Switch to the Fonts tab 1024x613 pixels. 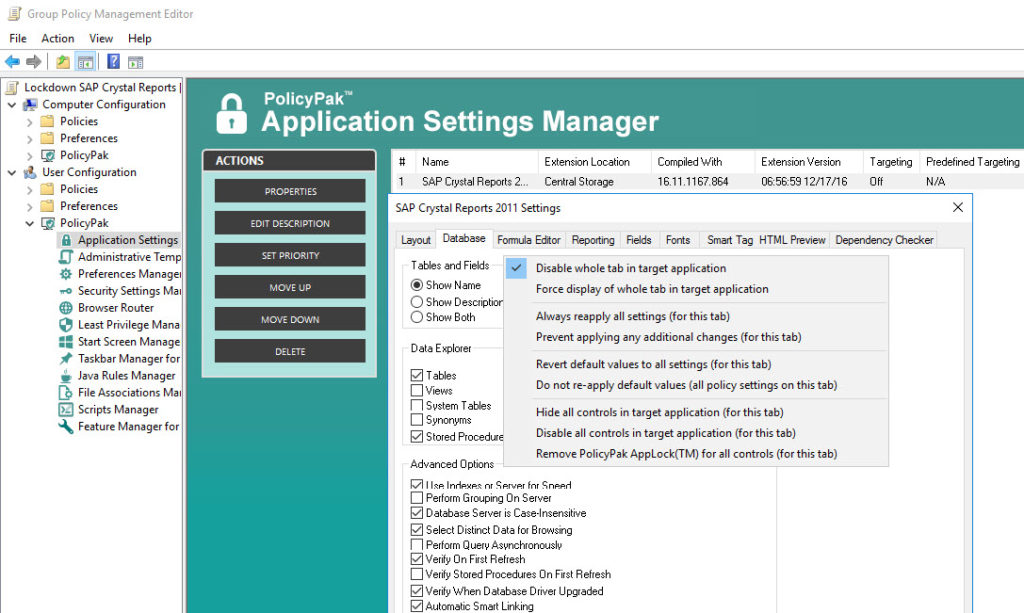[x=678, y=240]
